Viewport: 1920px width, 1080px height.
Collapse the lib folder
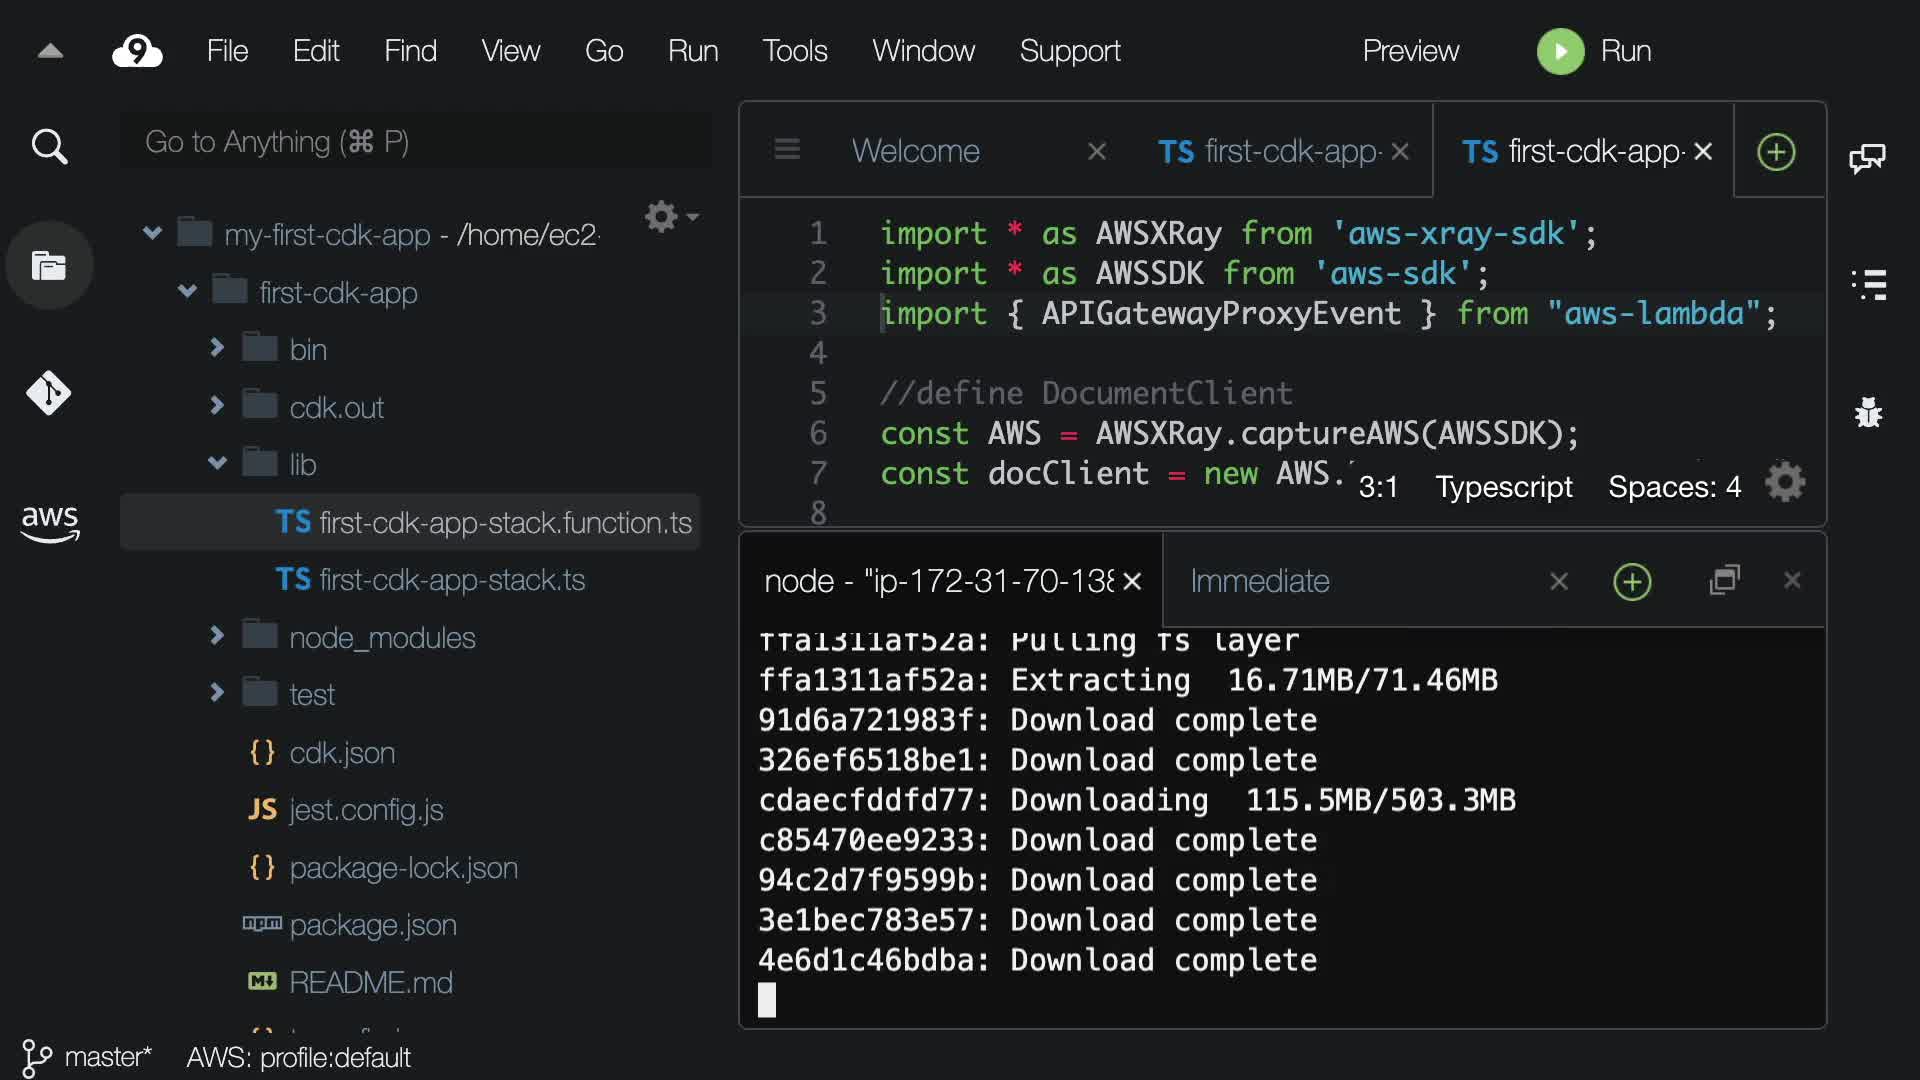click(217, 463)
